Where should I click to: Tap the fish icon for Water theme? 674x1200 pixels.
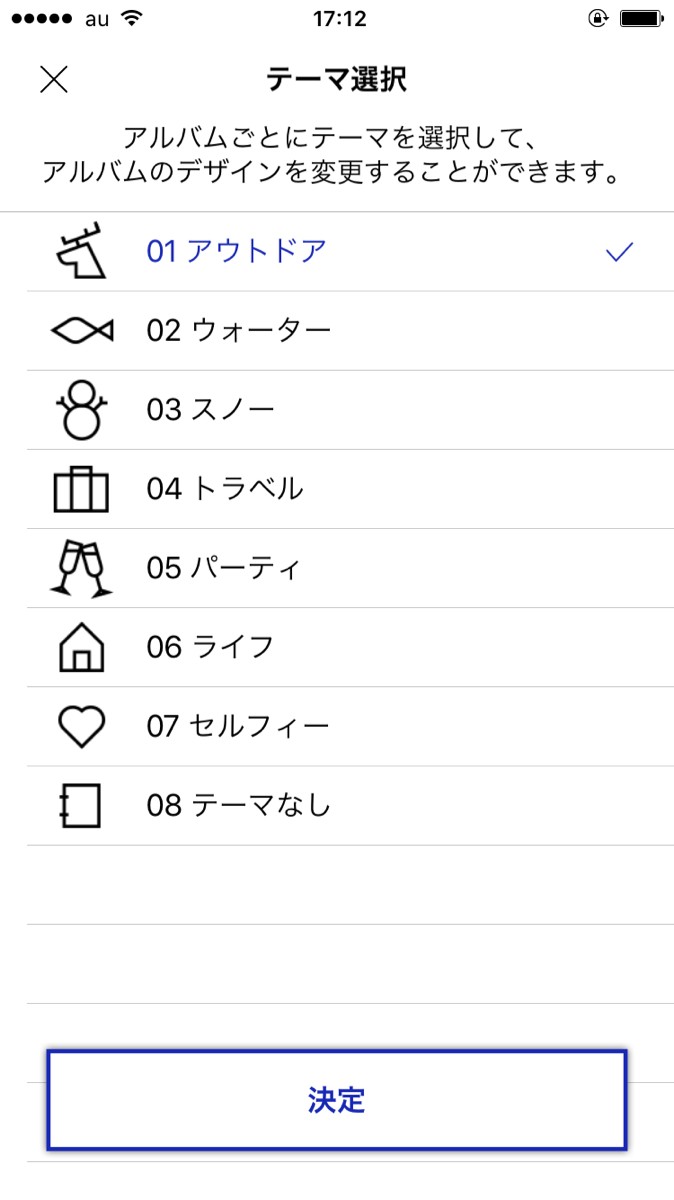80,331
